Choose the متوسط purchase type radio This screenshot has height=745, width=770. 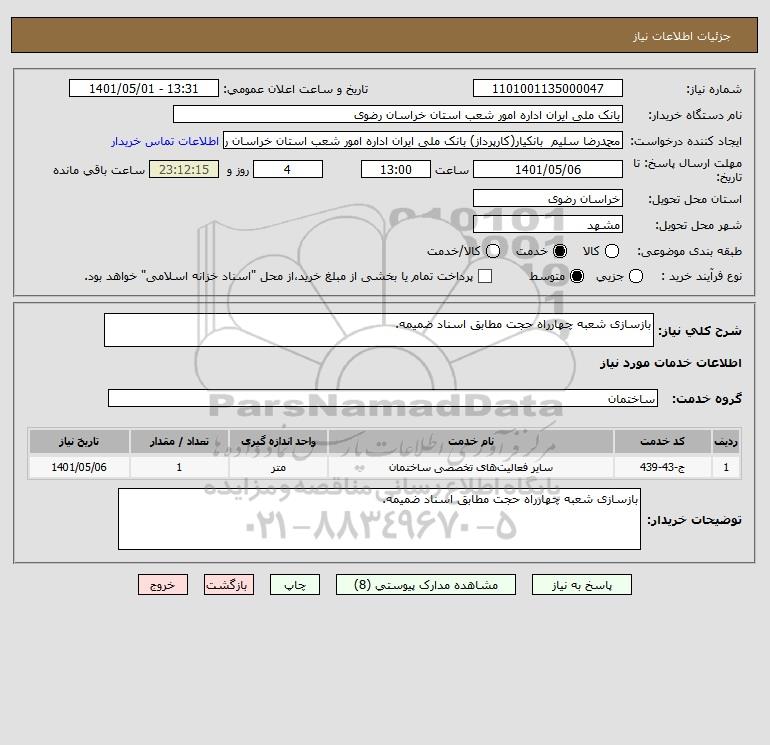[x=577, y=276]
